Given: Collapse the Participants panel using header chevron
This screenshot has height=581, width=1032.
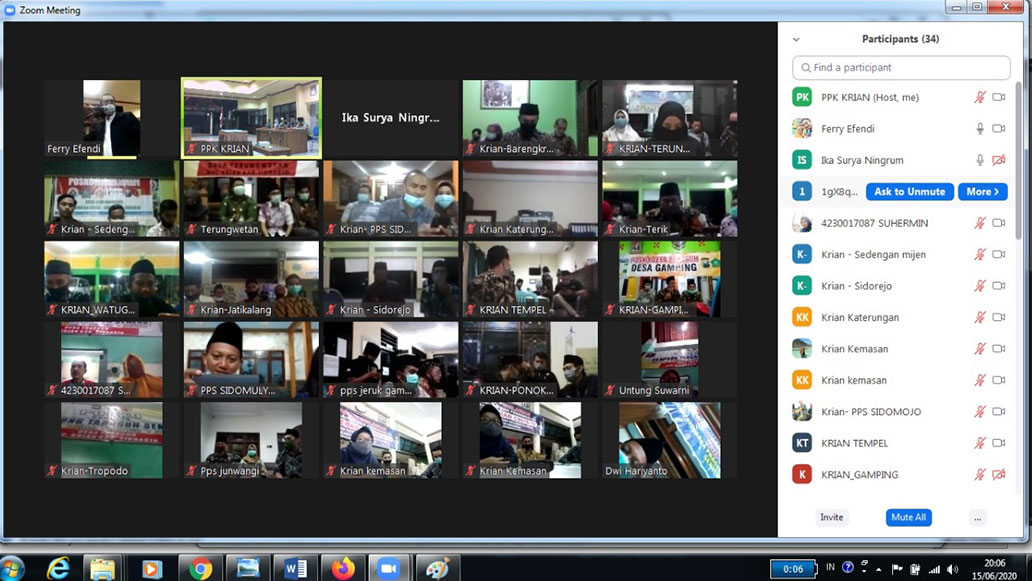Looking at the screenshot, I should click(796, 40).
